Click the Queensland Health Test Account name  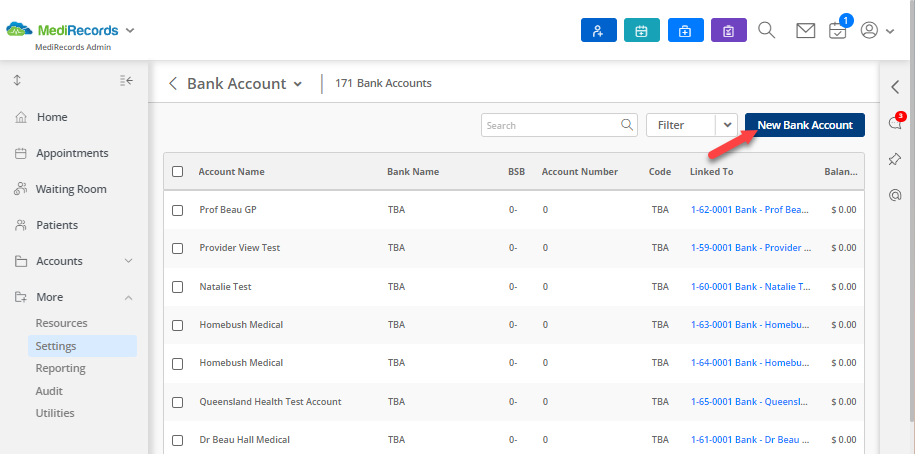(270, 401)
